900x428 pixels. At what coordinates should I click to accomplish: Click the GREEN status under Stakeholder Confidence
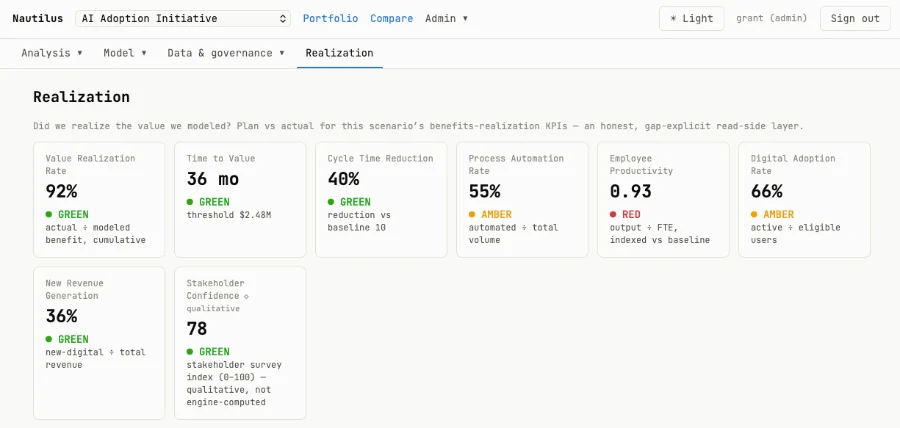tap(208, 352)
